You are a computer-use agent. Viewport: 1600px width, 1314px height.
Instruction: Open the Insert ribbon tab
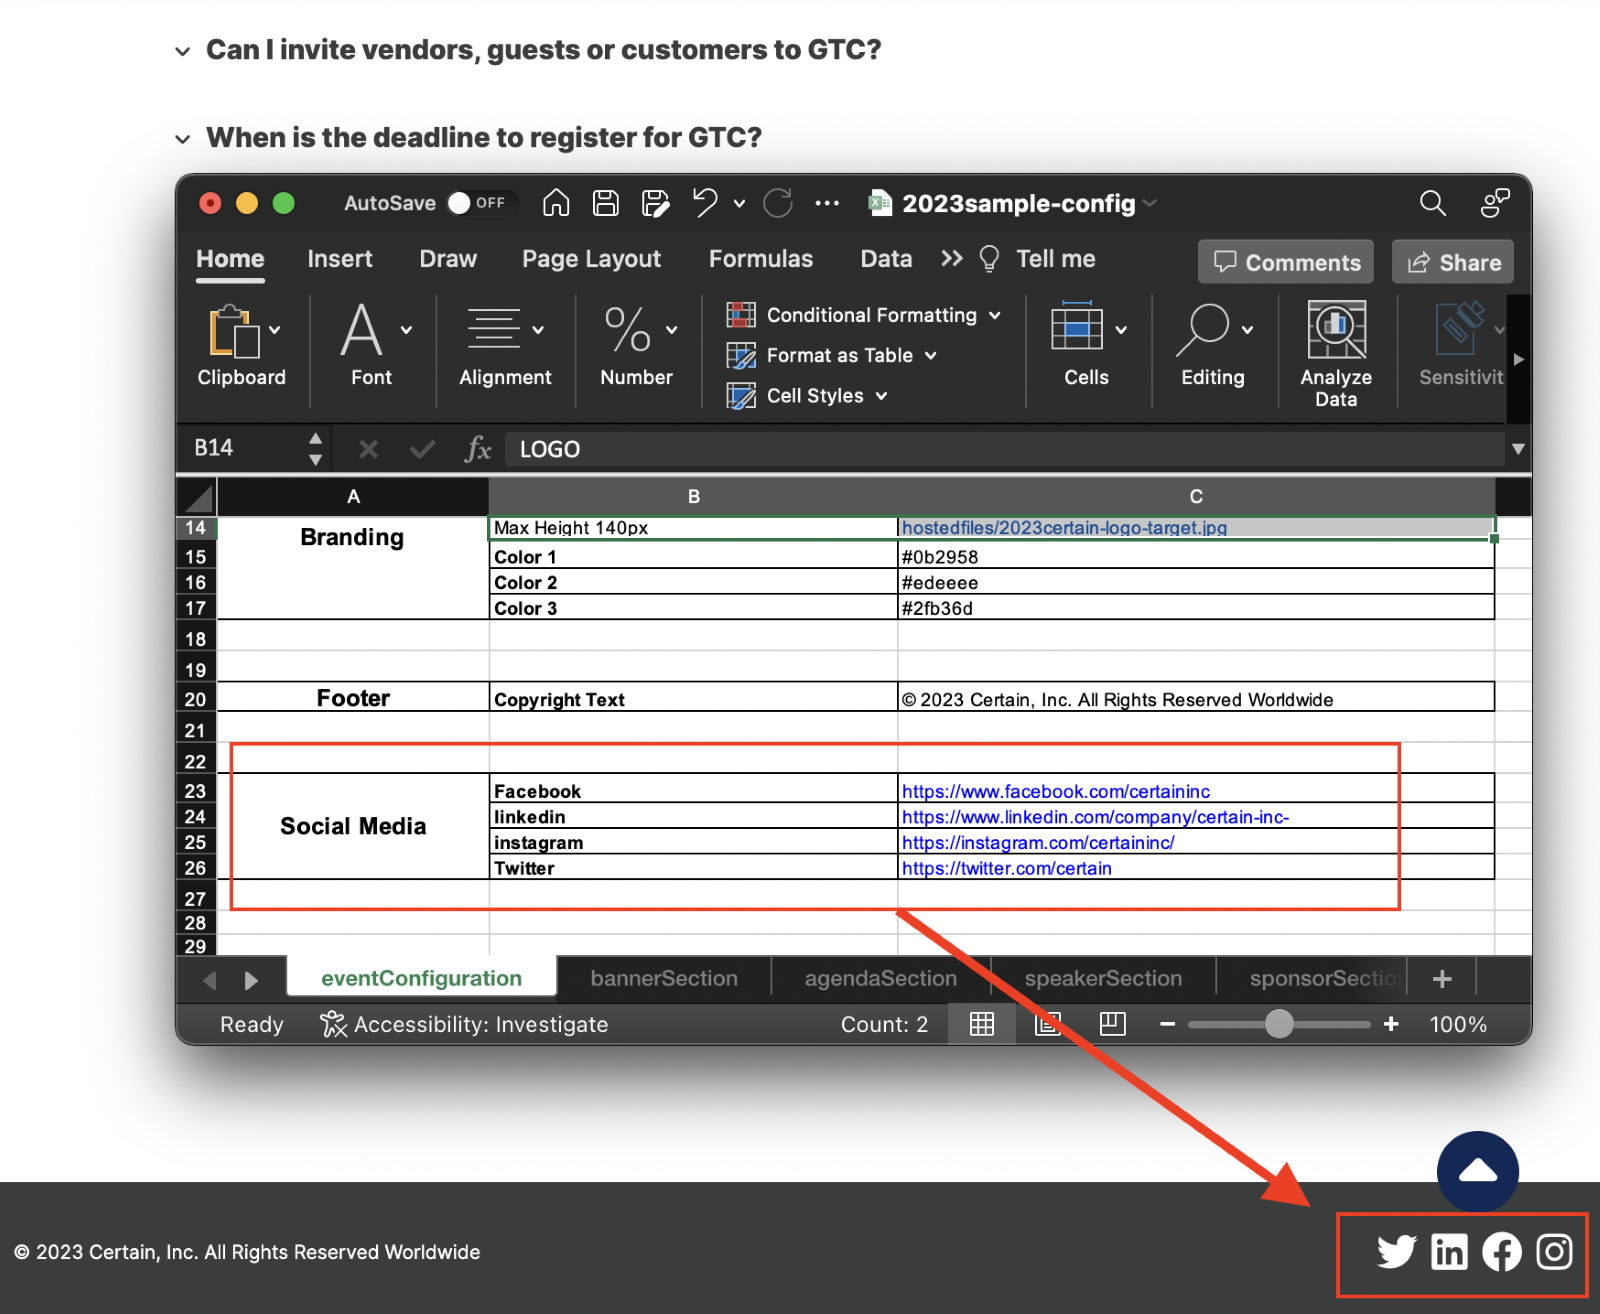pyautogui.click(x=340, y=259)
